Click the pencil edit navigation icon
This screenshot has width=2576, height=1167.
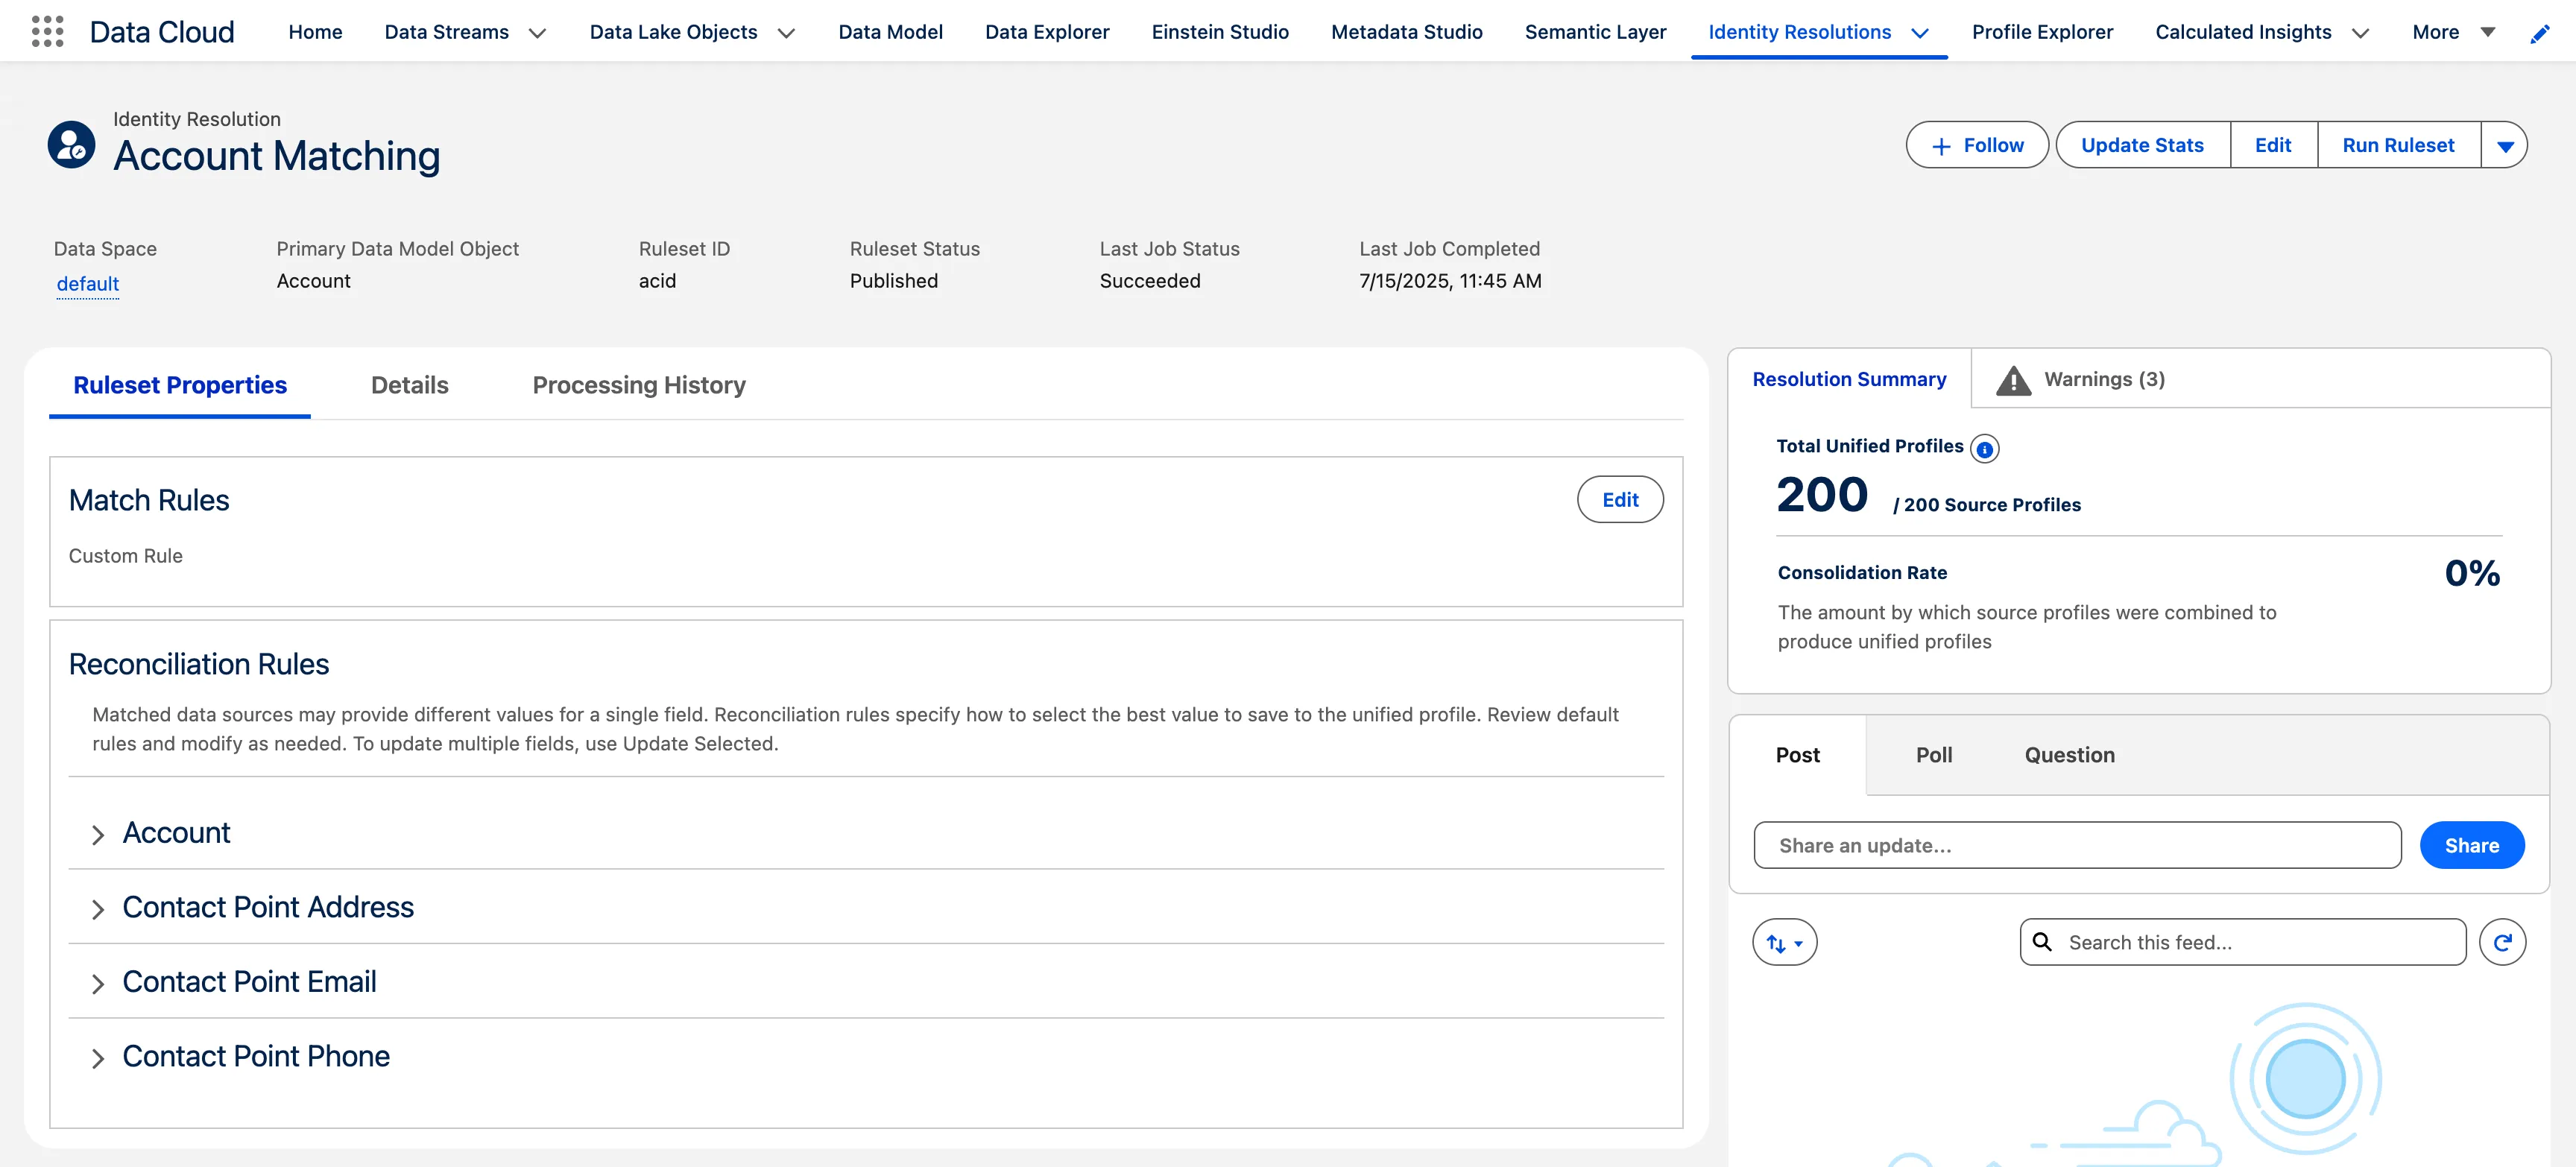click(2539, 34)
